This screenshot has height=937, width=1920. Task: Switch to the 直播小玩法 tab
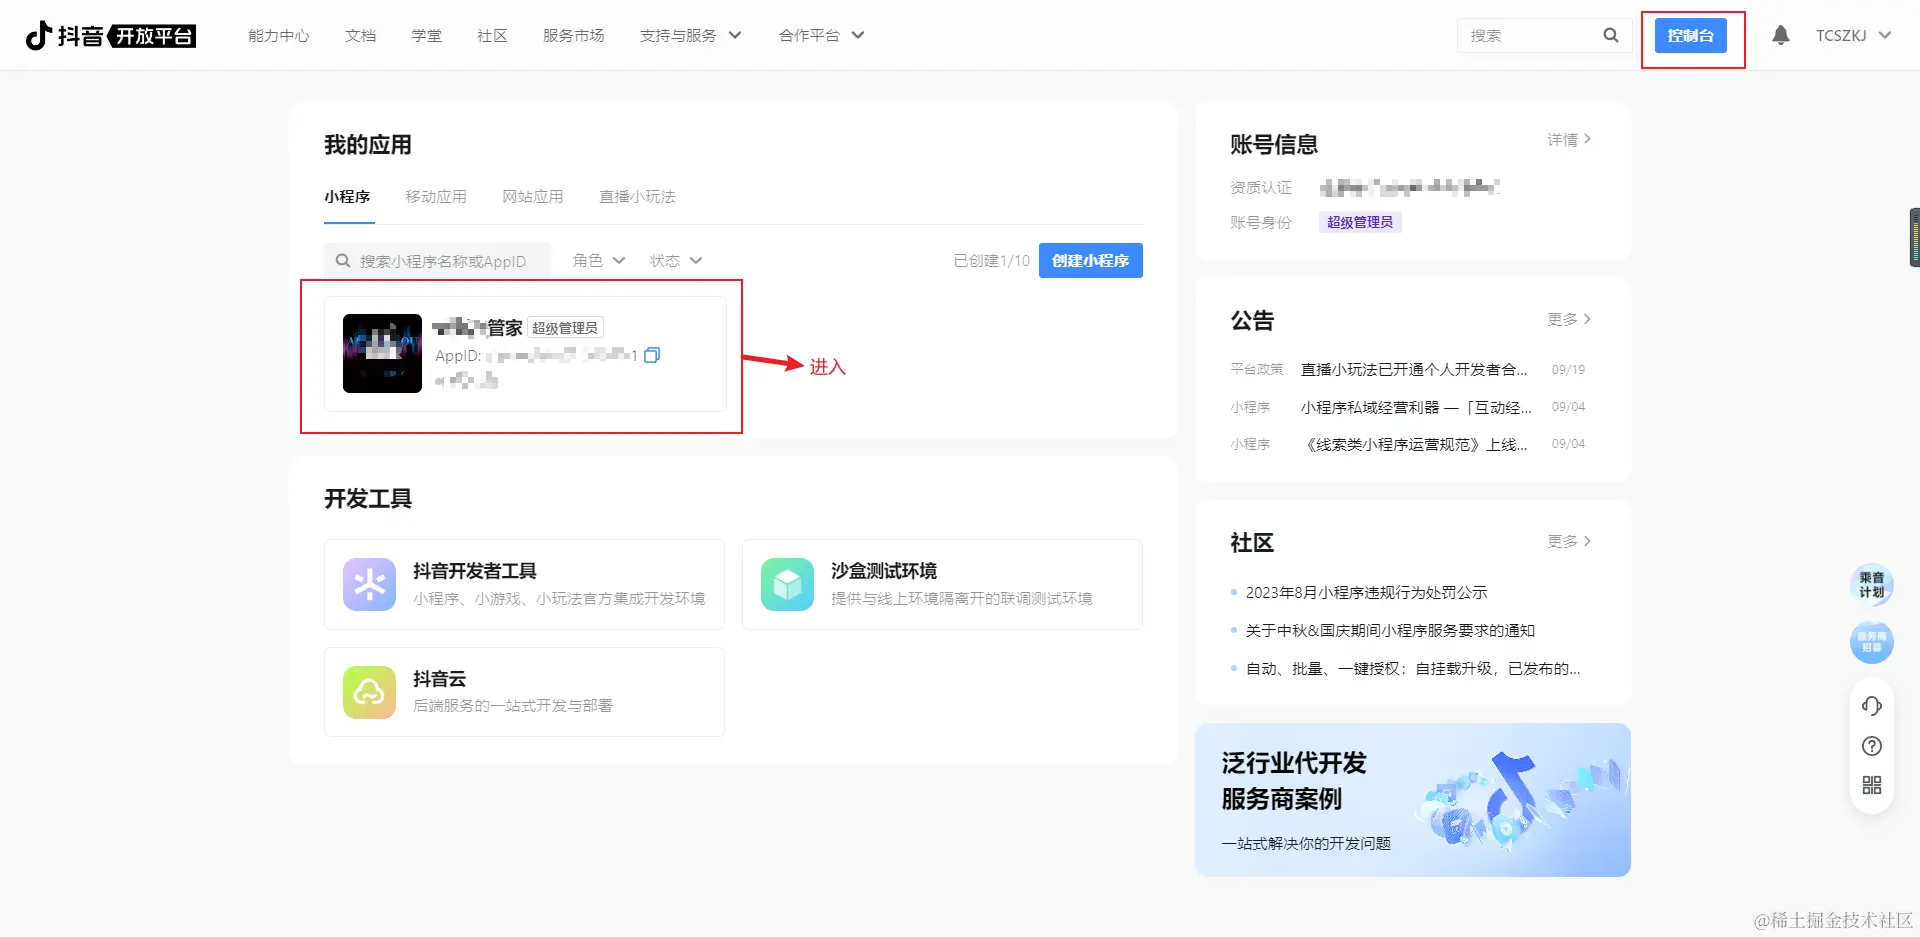pyautogui.click(x=637, y=197)
